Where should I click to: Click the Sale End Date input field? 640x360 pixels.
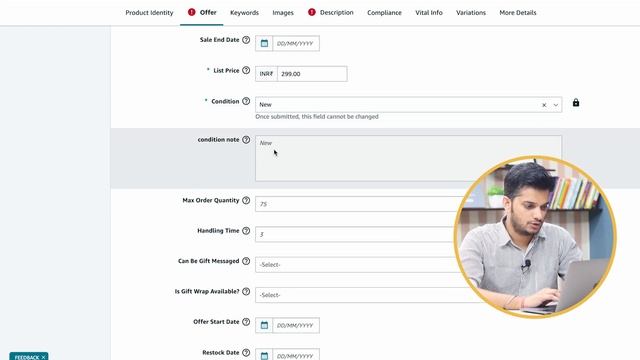tap(296, 43)
